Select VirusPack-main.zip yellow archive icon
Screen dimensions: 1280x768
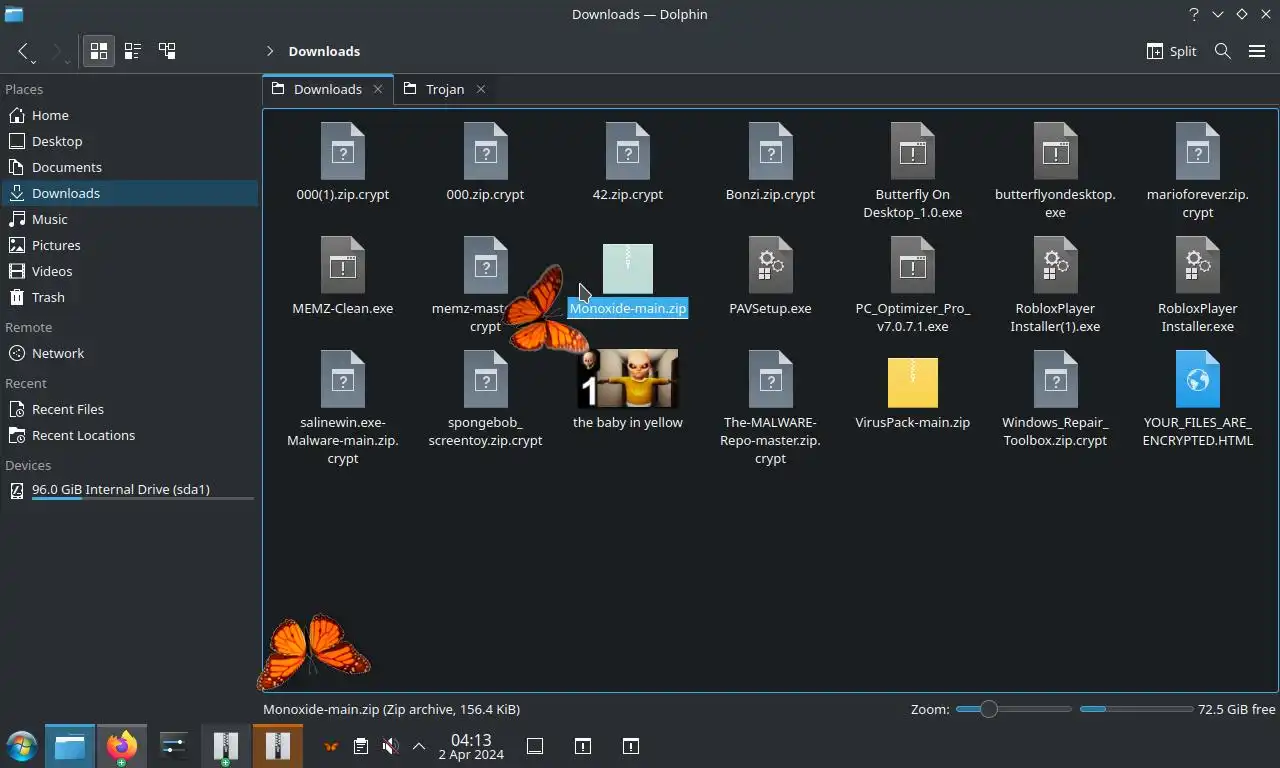(913, 382)
